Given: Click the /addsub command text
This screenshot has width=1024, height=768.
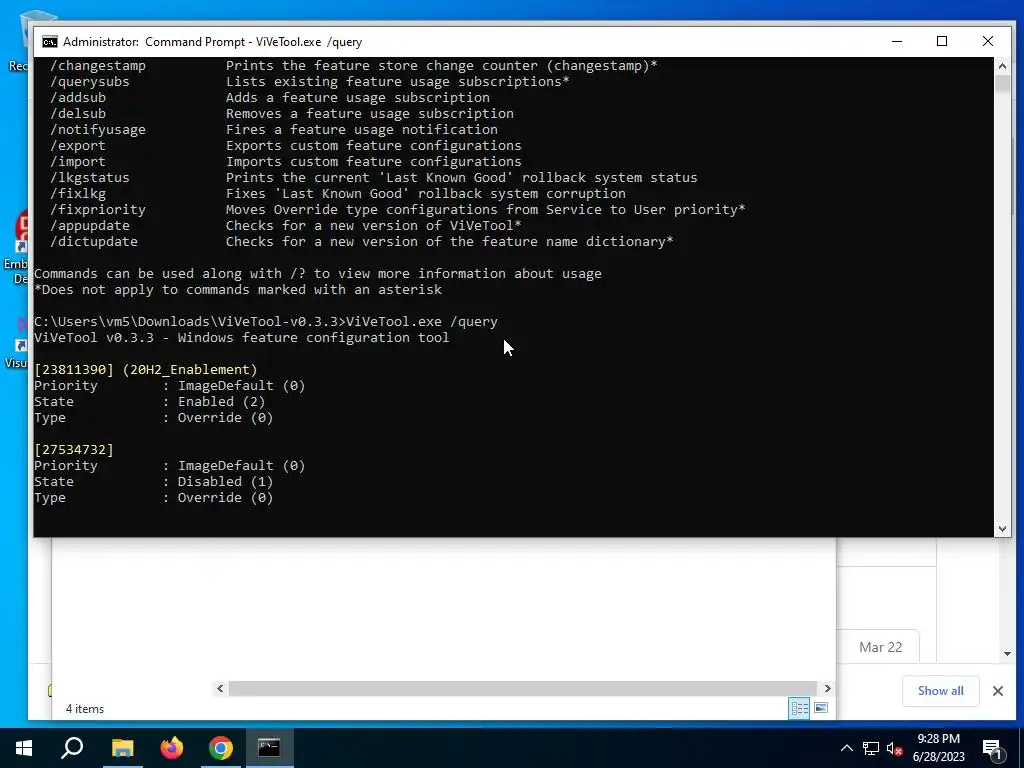Looking at the screenshot, I should (78, 98).
